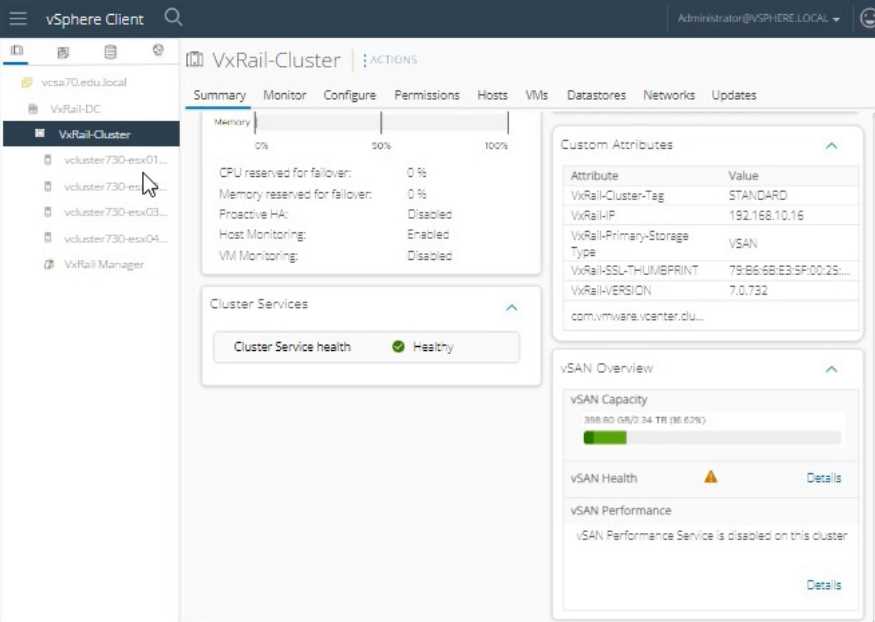875x622 pixels.
Task: Open the Datastores tab
Action: point(596,95)
